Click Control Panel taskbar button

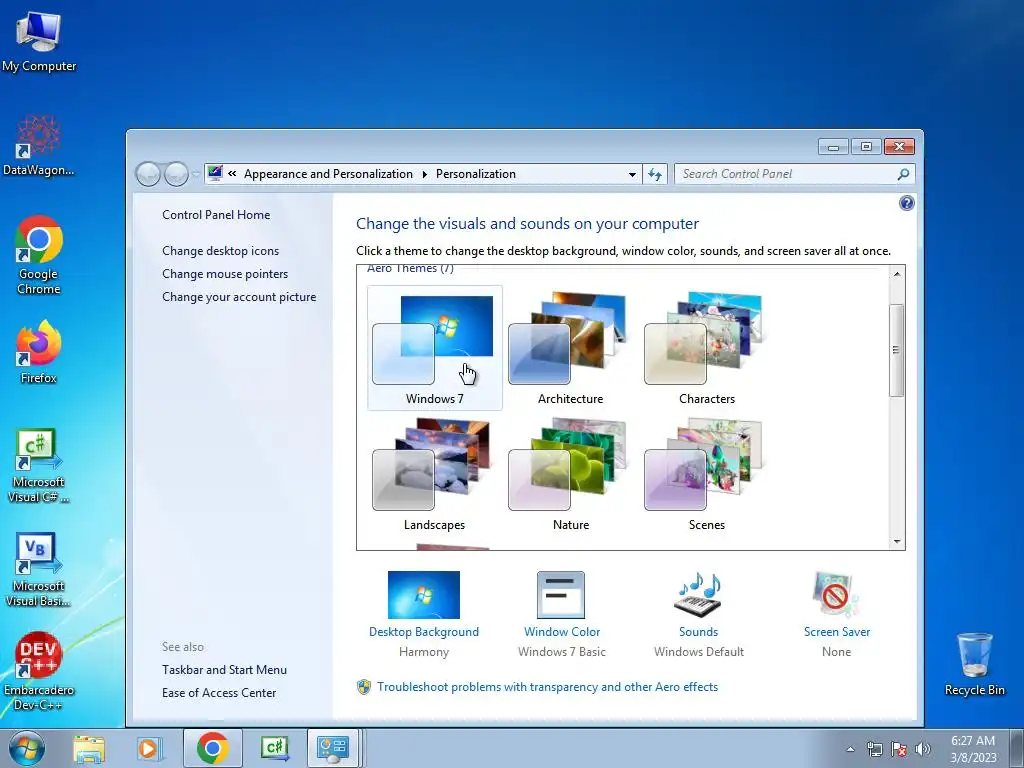coord(333,748)
